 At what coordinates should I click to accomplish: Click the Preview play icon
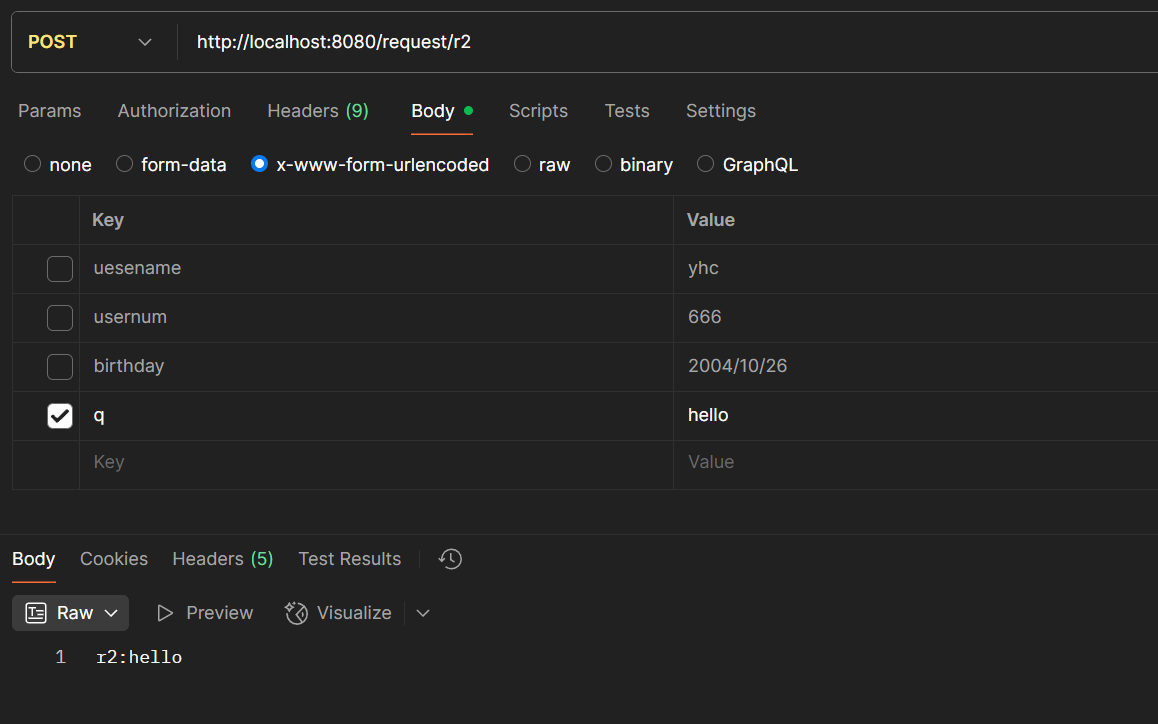click(165, 613)
